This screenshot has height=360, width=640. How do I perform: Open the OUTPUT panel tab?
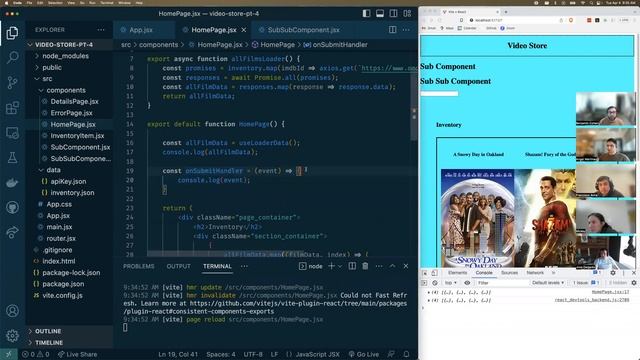pyautogui.click(x=178, y=266)
